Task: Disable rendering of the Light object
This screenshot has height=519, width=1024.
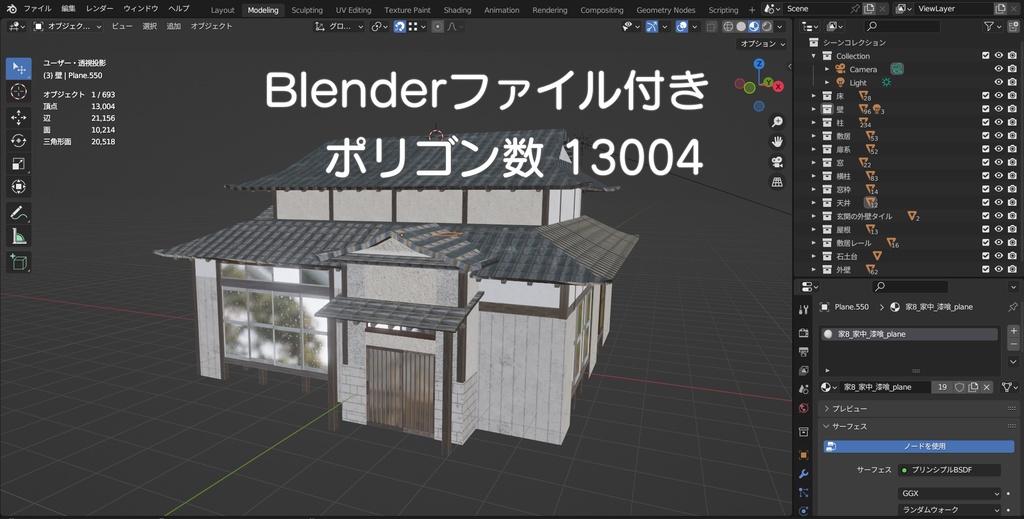Action: [1012, 82]
